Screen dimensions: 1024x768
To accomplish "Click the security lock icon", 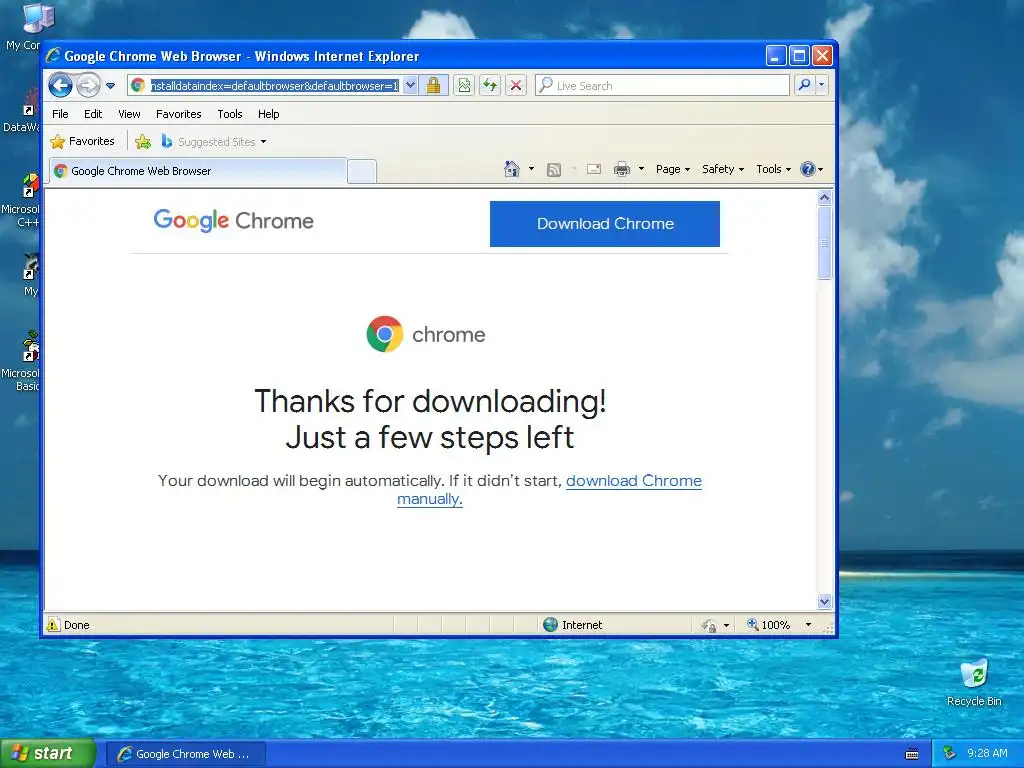I will (434, 86).
